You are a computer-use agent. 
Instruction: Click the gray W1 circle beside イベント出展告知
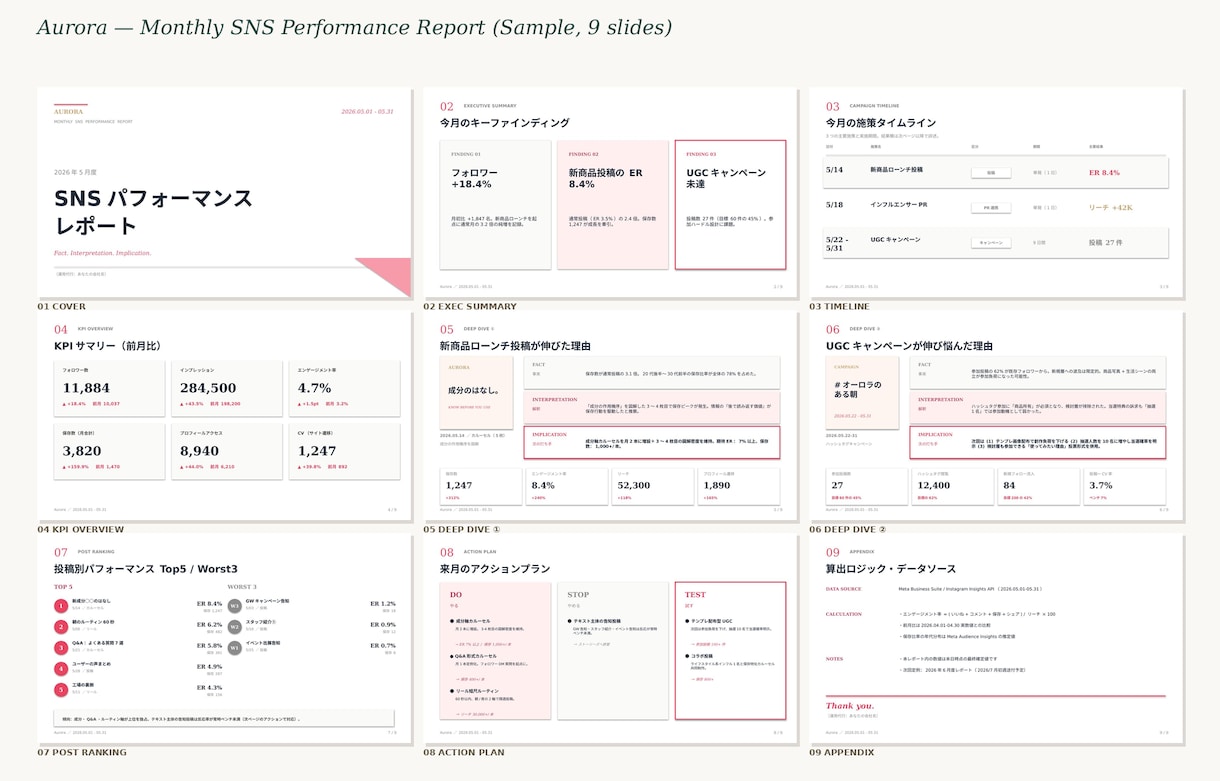pyautogui.click(x=235, y=646)
